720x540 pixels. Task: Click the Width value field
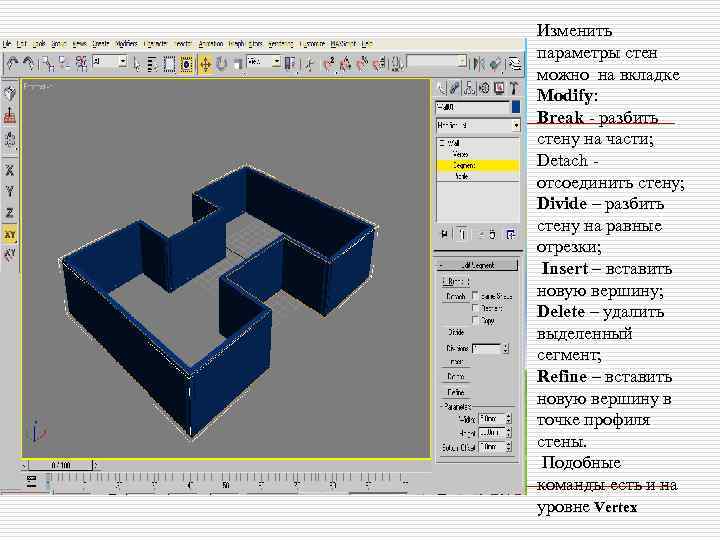pyautogui.click(x=491, y=419)
